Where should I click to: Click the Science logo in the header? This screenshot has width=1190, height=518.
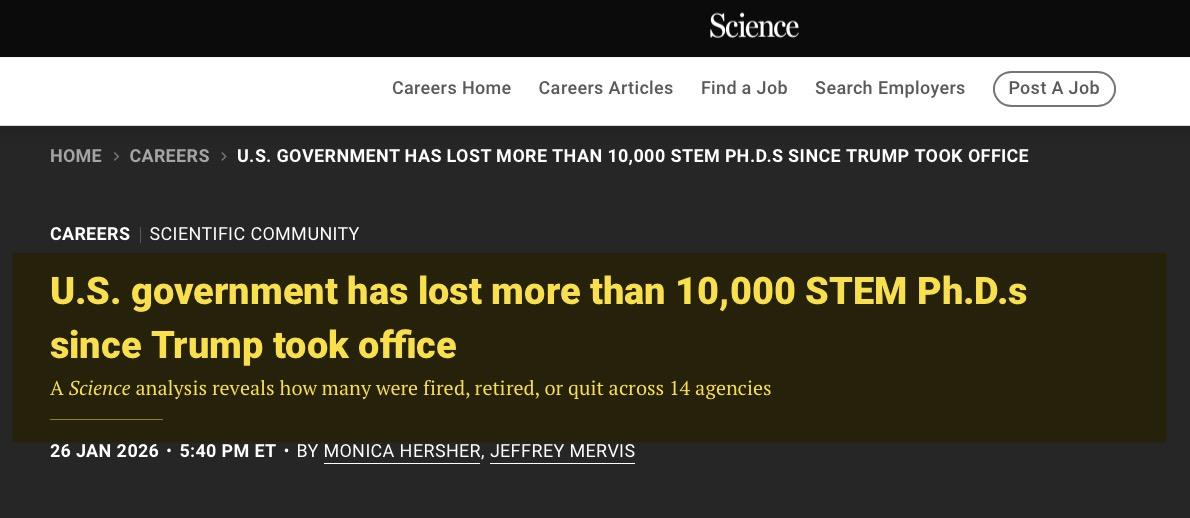click(754, 26)
